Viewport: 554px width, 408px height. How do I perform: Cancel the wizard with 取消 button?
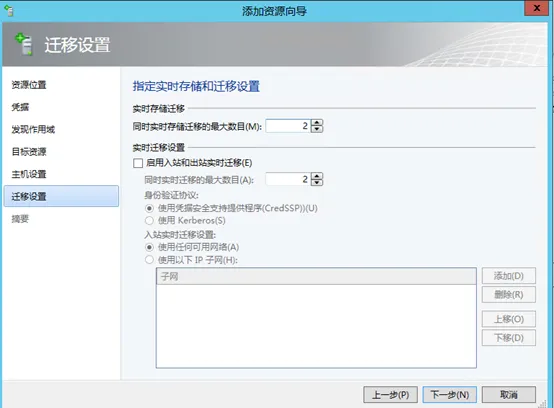click(509, 395)
